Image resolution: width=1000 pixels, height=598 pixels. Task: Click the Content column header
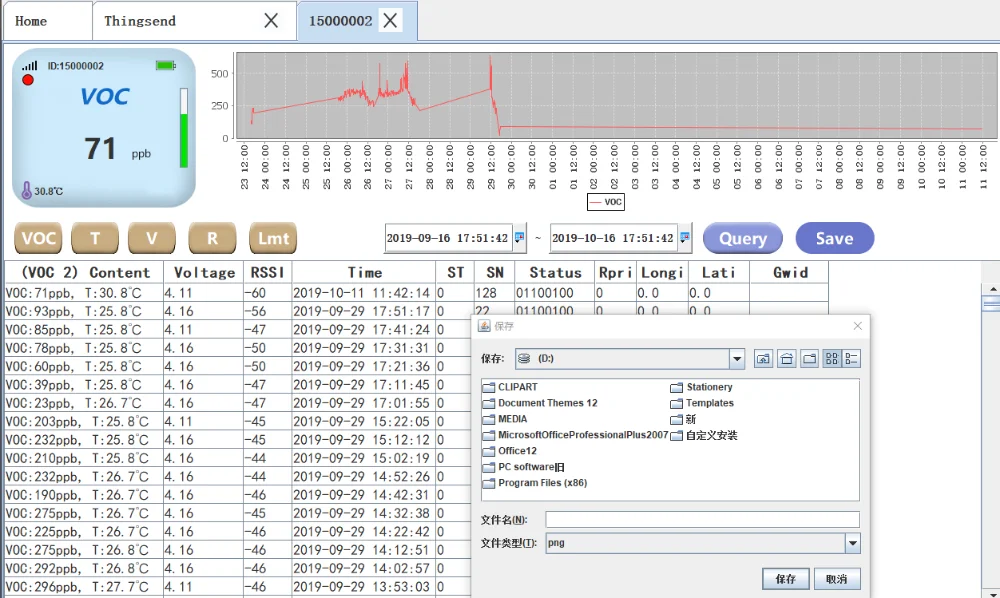tap(84, 273)
